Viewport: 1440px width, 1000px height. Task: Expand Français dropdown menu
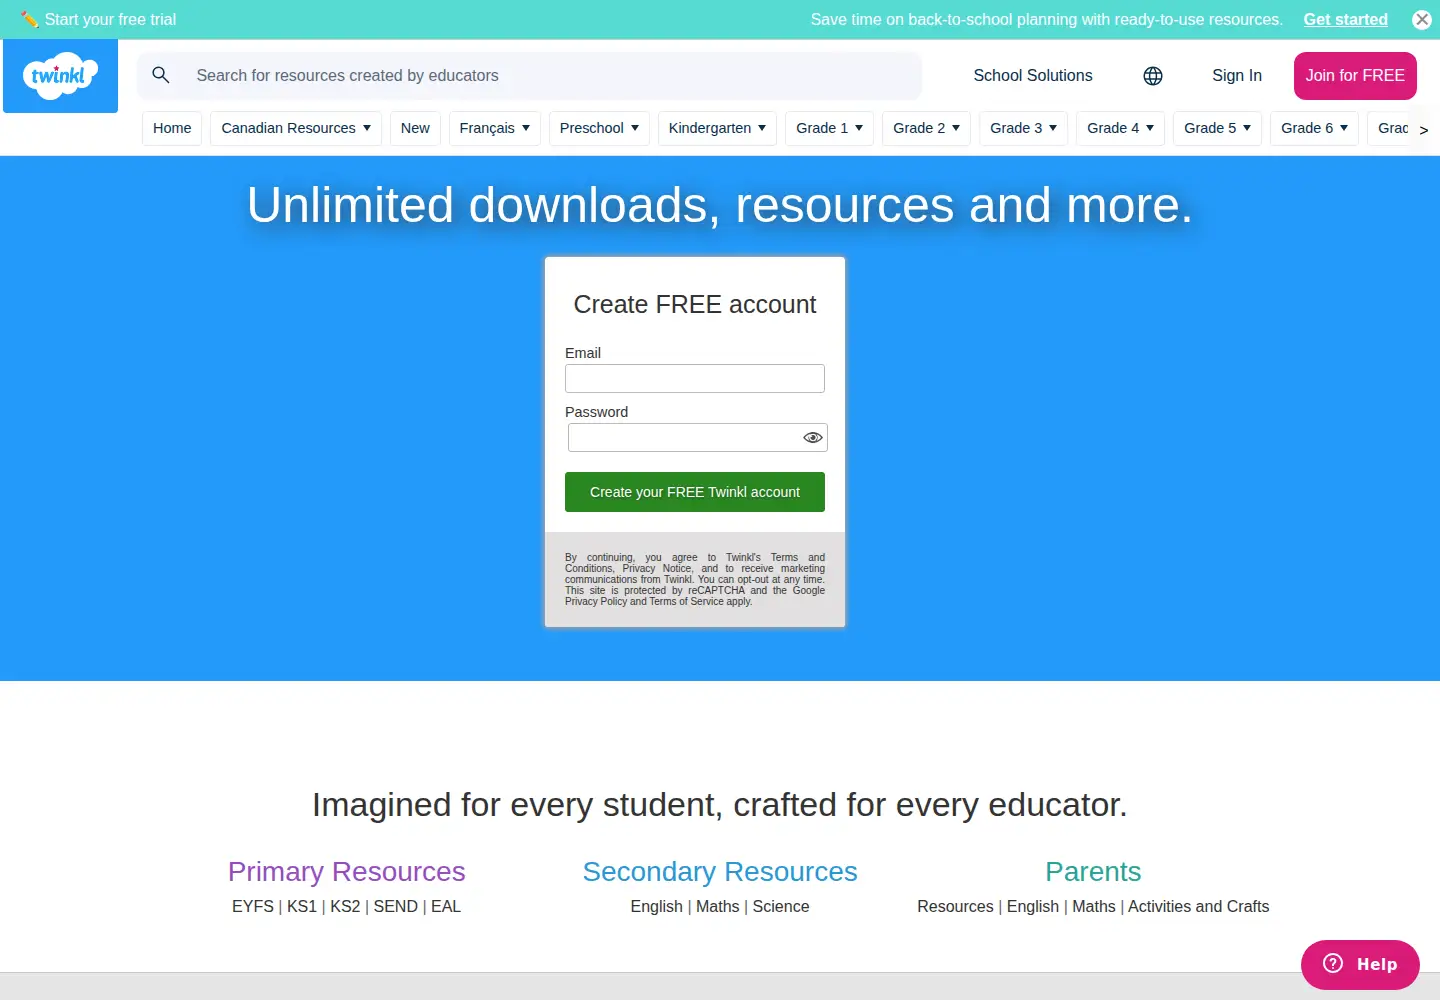point(495,128)
